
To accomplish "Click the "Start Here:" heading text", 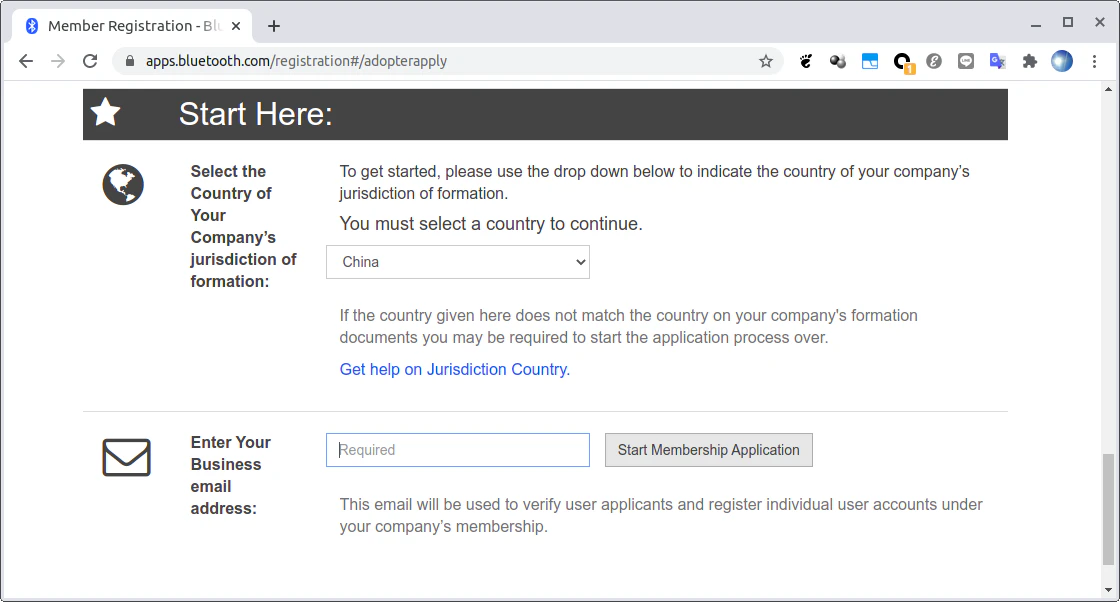I will (x=256, y=114).
